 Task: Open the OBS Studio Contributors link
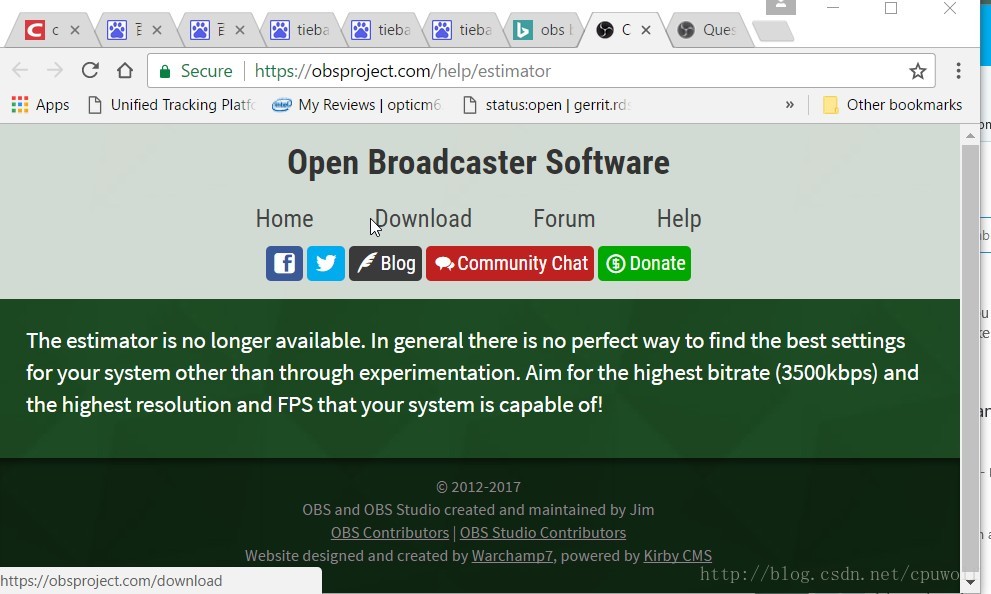coord(543,533)
